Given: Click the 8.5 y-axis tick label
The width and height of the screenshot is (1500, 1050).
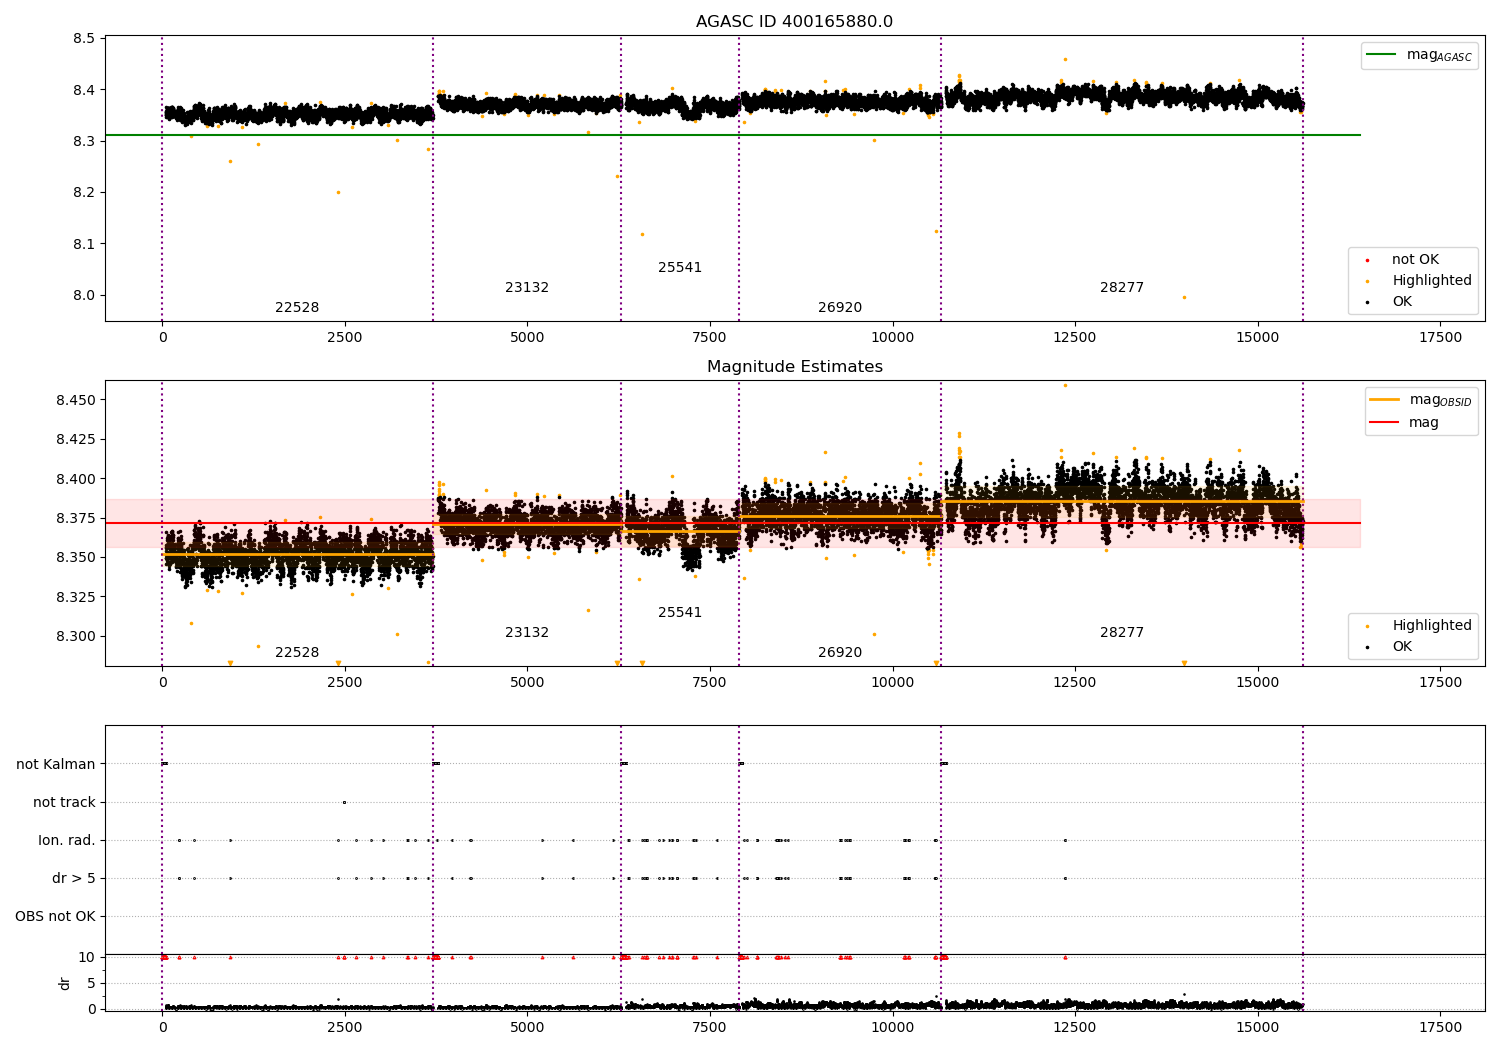Looking at the screenshot, I should pyautogui.click(x=84, y=39).
